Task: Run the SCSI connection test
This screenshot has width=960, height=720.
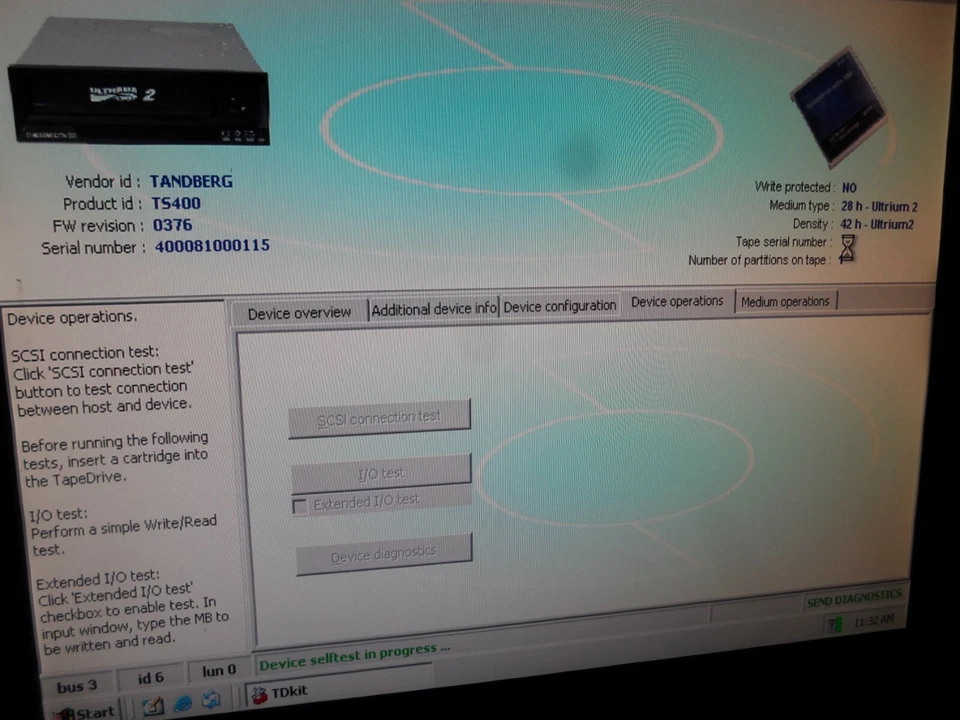Action: pos(380,417)
